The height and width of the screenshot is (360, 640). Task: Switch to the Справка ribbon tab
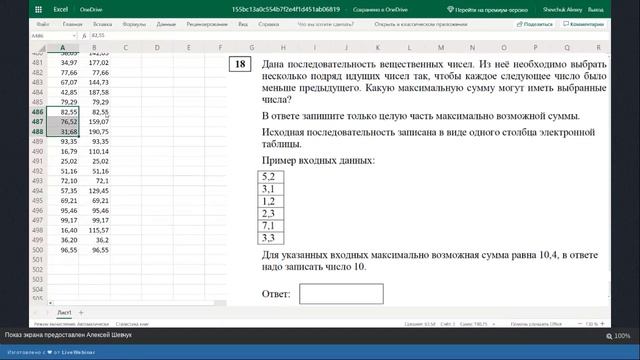pyautogui.click(x=269, y=24)
